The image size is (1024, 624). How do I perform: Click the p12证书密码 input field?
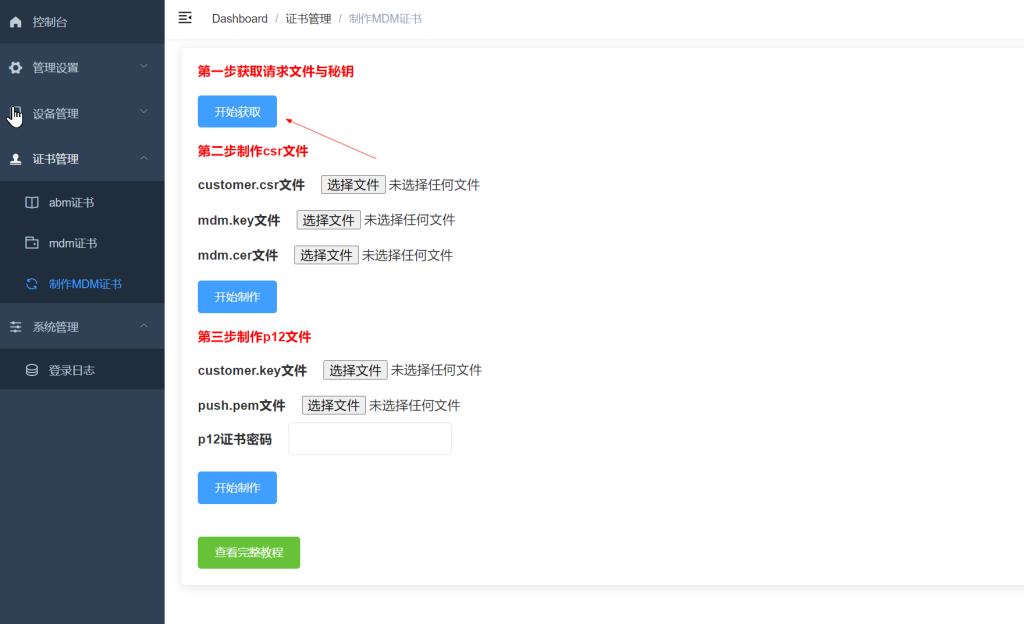[x=369, y=438]
